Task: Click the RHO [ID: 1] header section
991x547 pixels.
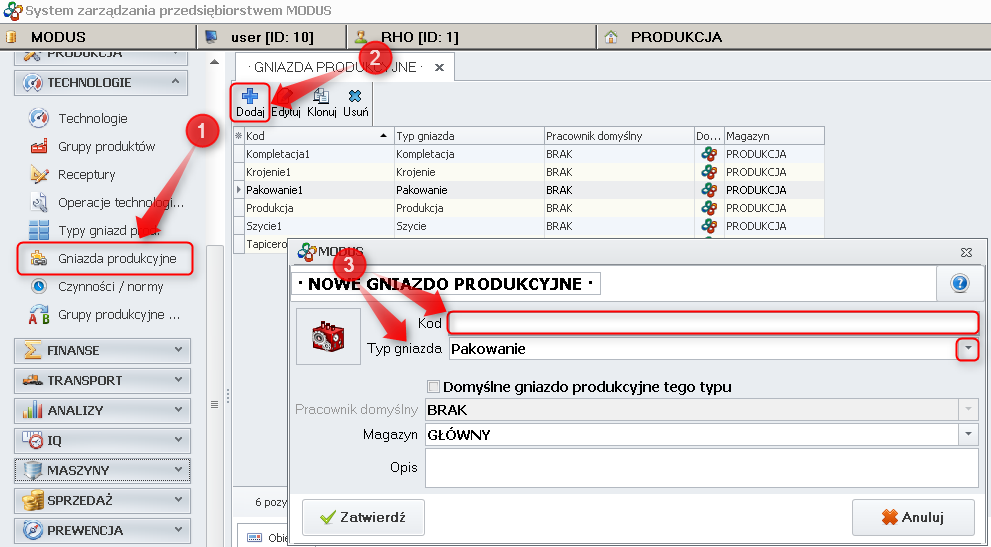Action: point(471,37)
